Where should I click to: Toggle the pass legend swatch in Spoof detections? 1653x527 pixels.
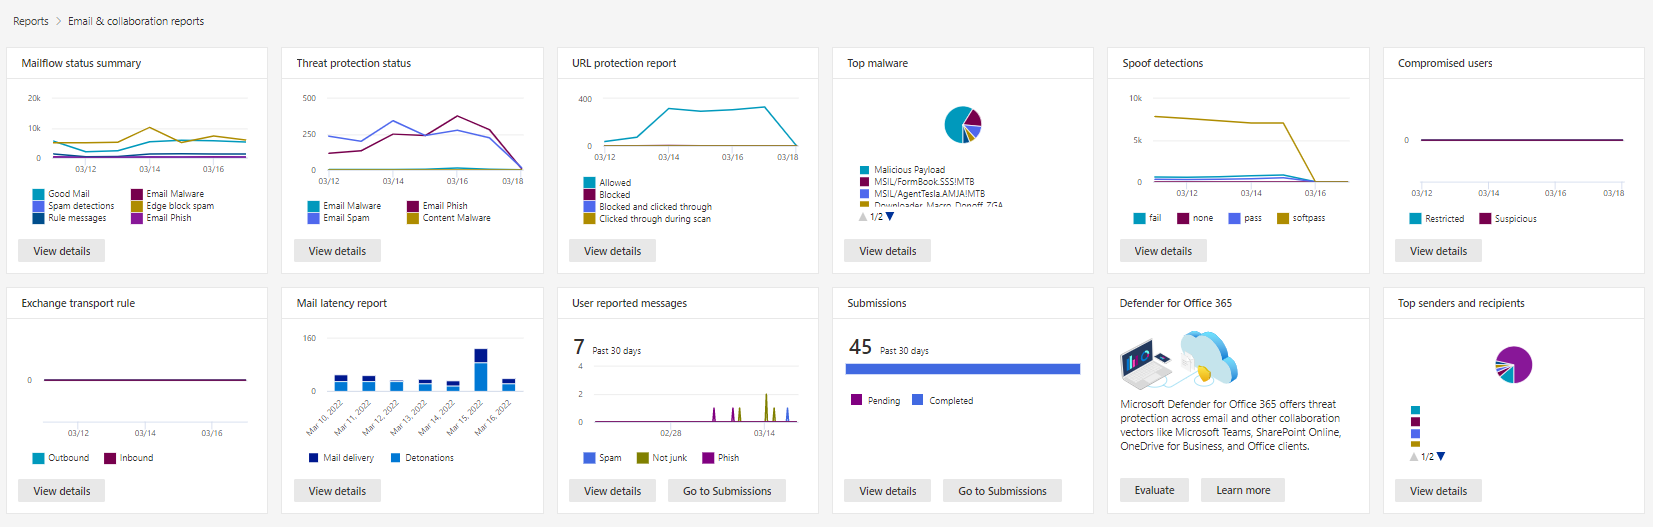1234,218
